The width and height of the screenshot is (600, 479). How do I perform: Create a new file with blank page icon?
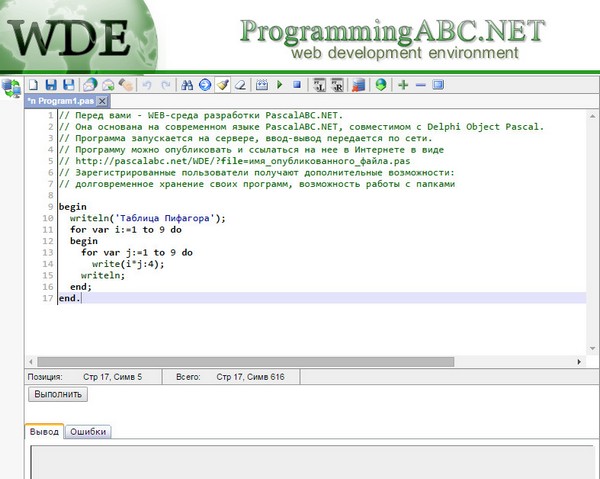point(33,85)
